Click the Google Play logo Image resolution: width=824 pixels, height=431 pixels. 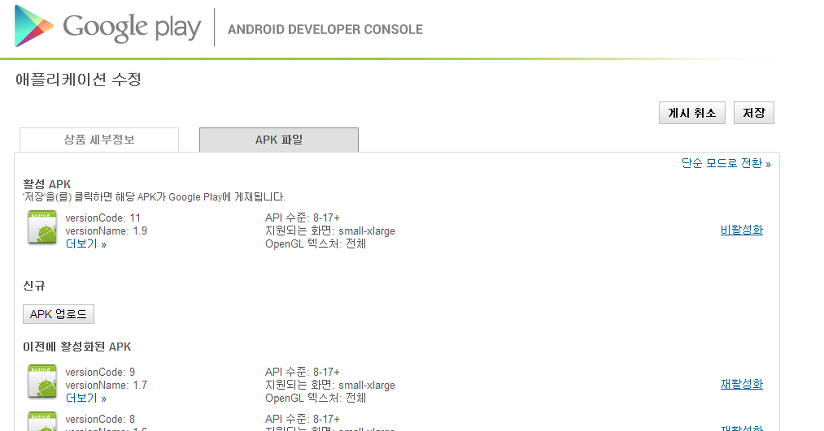(x=108, y=26)
